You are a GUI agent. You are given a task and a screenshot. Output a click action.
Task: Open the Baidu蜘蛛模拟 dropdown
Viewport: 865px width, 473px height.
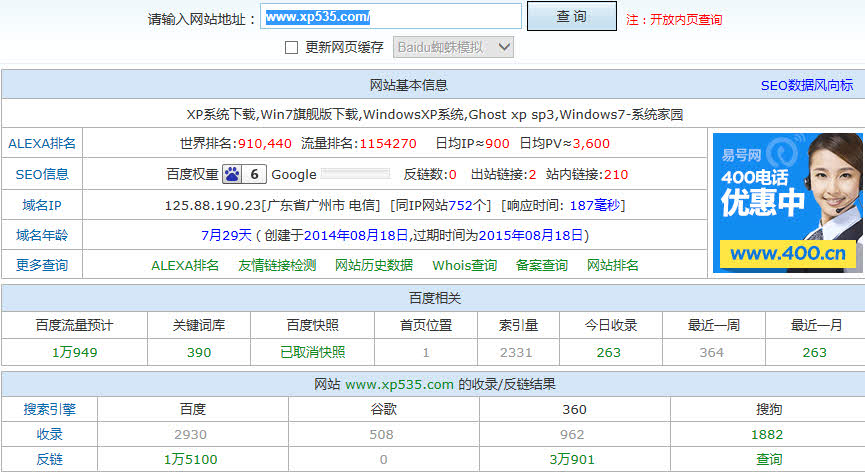(454, 47)
